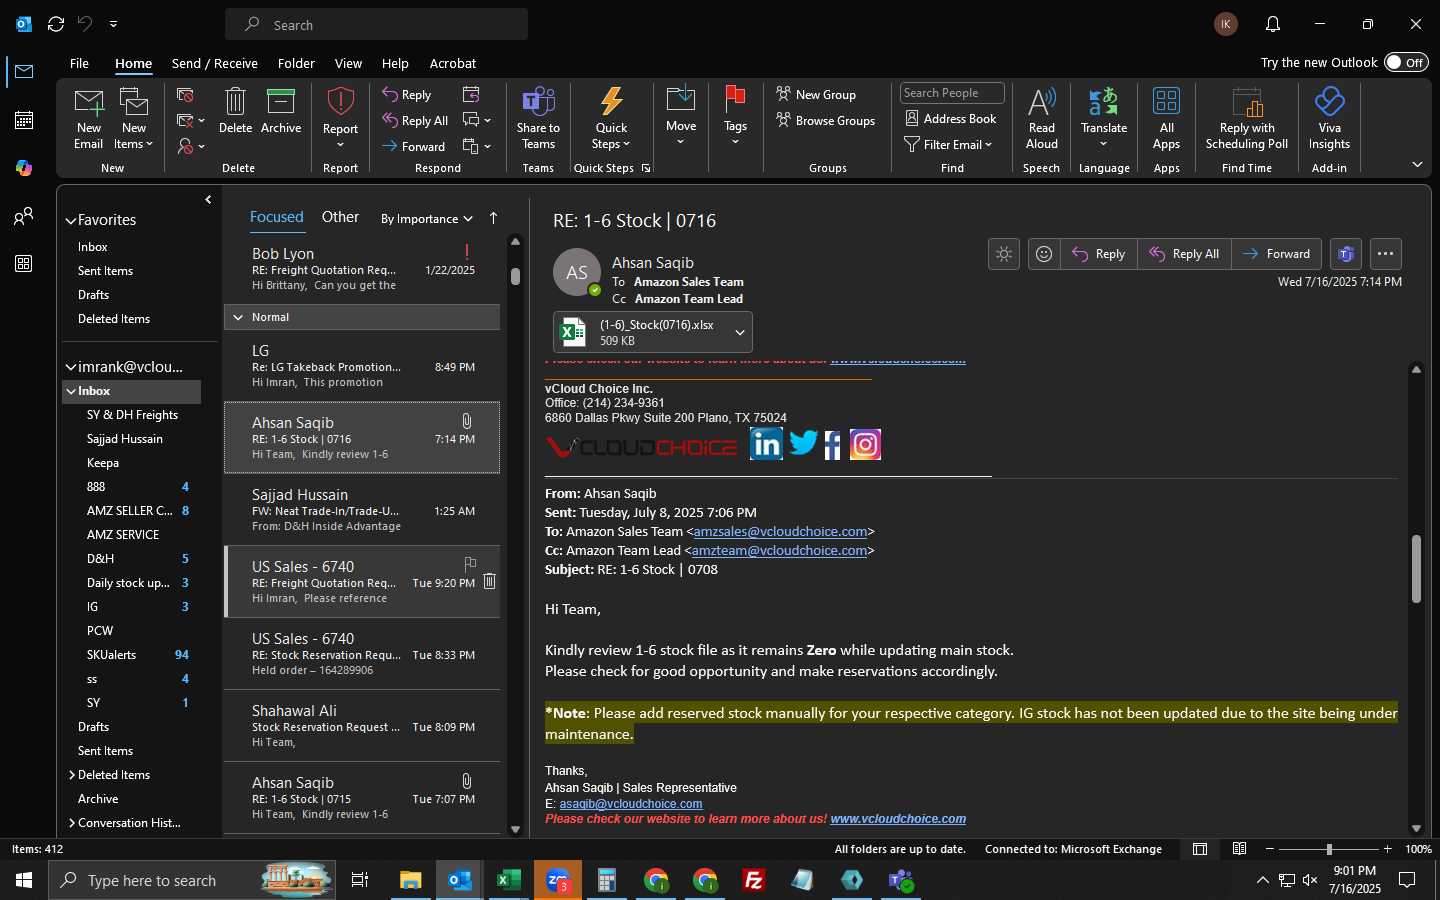Reply with Scheduling Poll
The height and width of the screenshot is (900, 1440).
pyautogui.click(x=1247, y=118)
